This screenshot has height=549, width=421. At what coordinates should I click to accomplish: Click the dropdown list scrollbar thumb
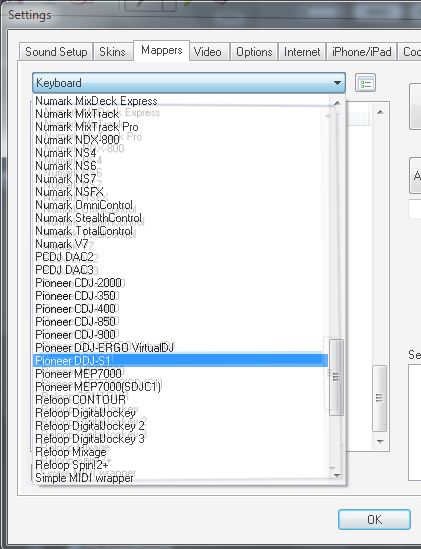coord(337,377)
